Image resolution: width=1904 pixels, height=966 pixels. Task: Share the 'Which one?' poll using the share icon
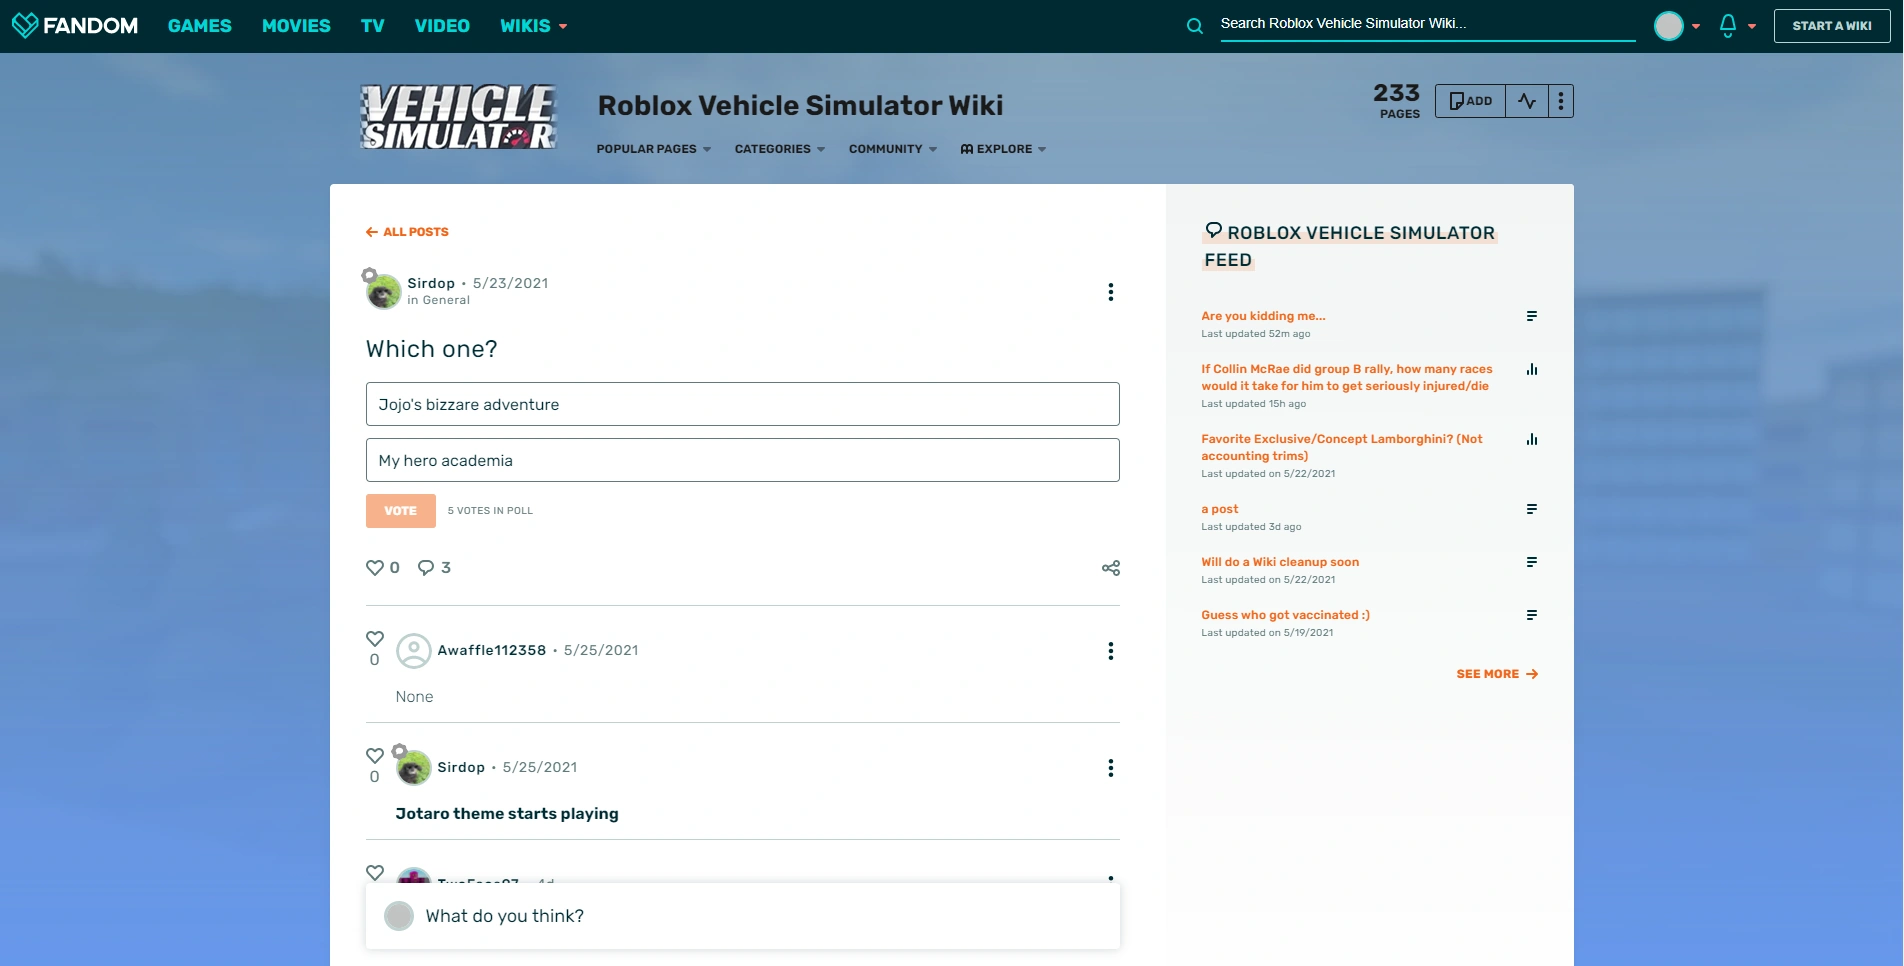1109,567
